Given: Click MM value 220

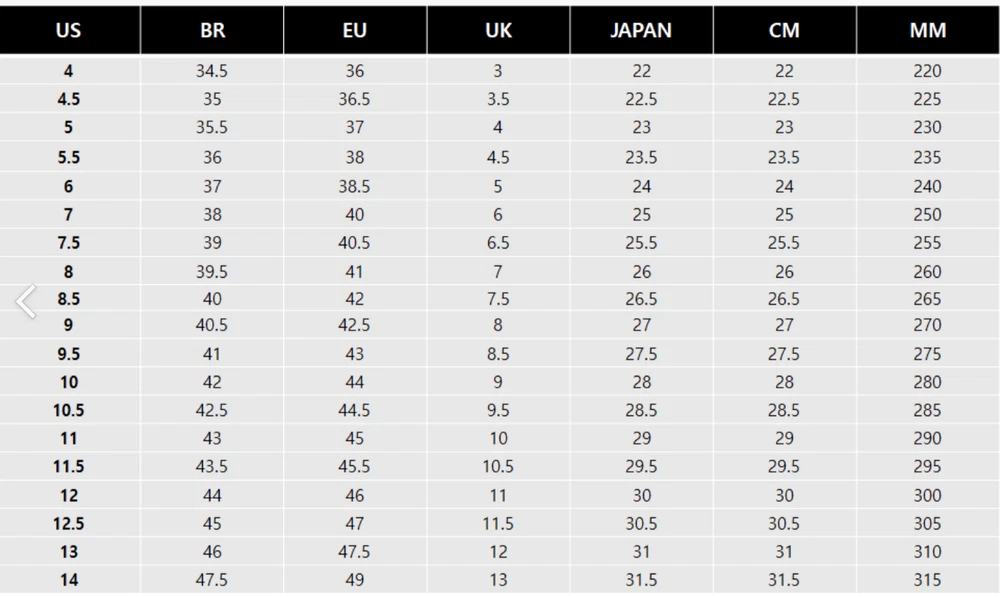Looking at the screenshot, I should pyautogui.click(x=927, y=71).
